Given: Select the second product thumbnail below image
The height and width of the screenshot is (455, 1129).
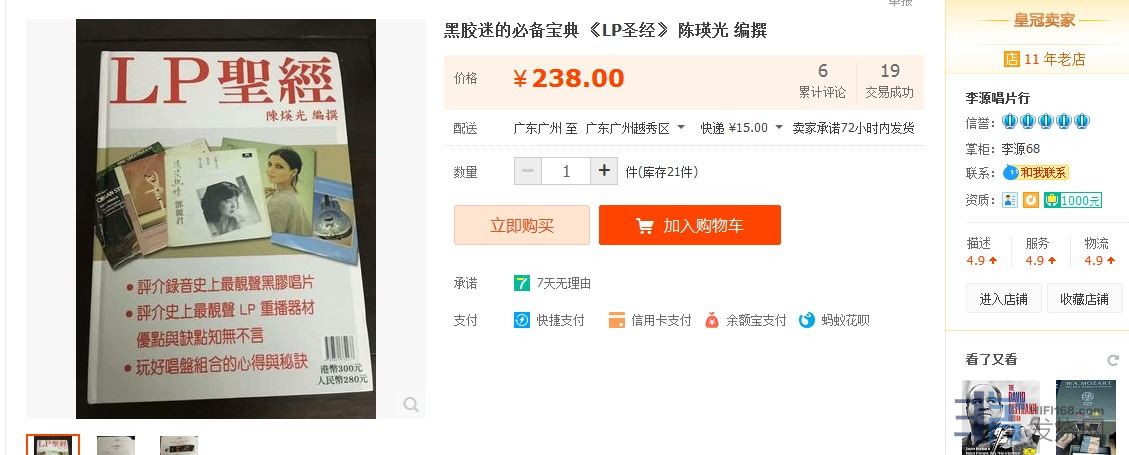Looking at the screenshot, I should (116, 445).
